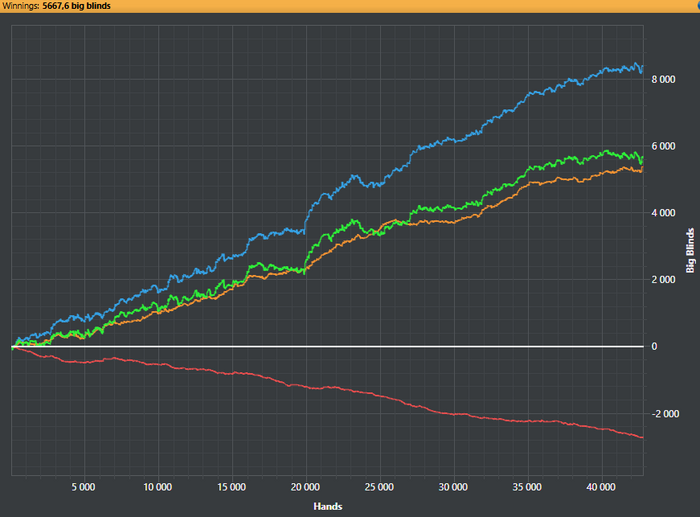Click the 40 000 label on the Hands axis
Screen dimensions: 700x517
[601, 487]
